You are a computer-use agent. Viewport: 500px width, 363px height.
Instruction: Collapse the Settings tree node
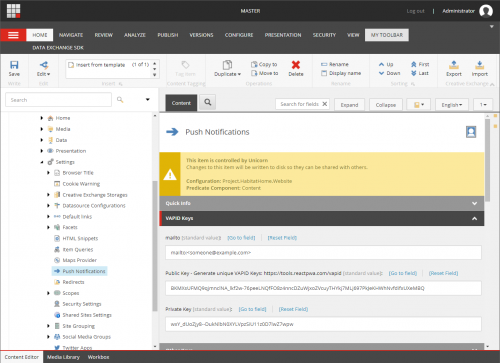tap(42, 162)
